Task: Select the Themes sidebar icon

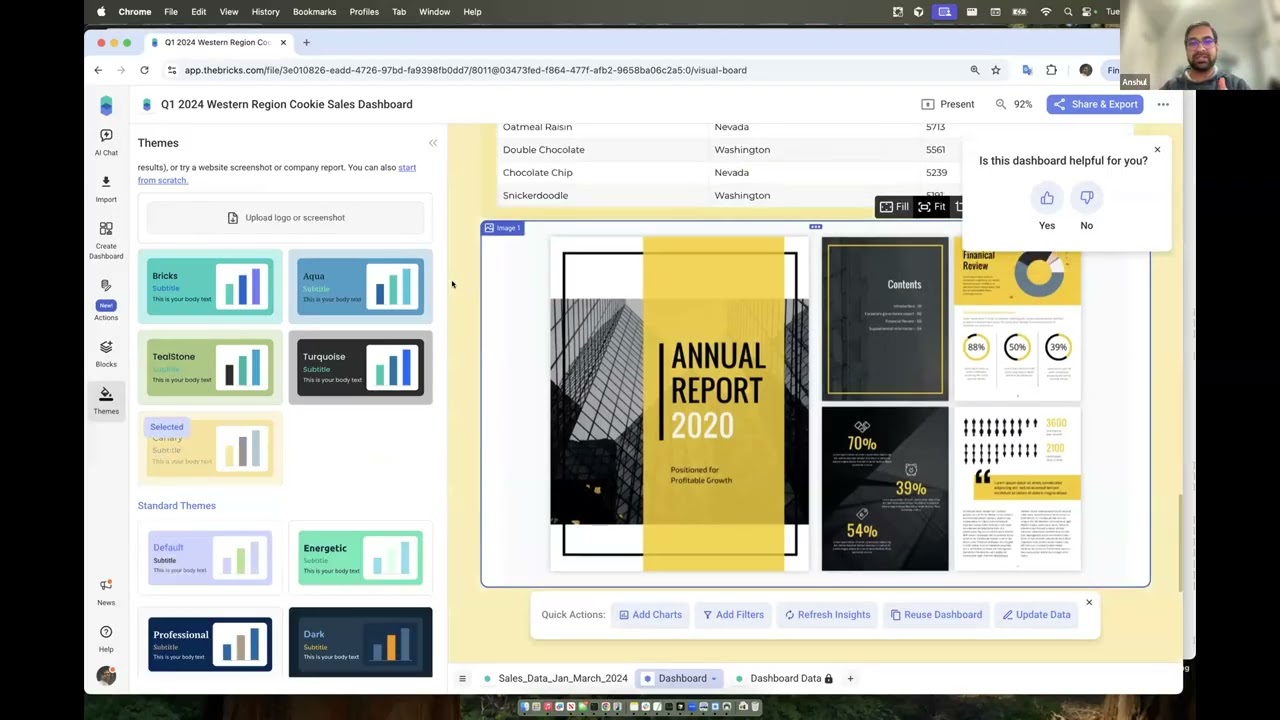Action: pyautogui.click(x=106, y=394)
